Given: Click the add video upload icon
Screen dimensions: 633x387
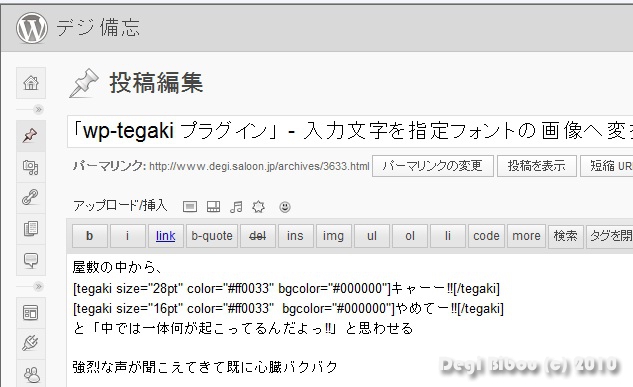Looking at the screenshot, I should pos(213,207).
